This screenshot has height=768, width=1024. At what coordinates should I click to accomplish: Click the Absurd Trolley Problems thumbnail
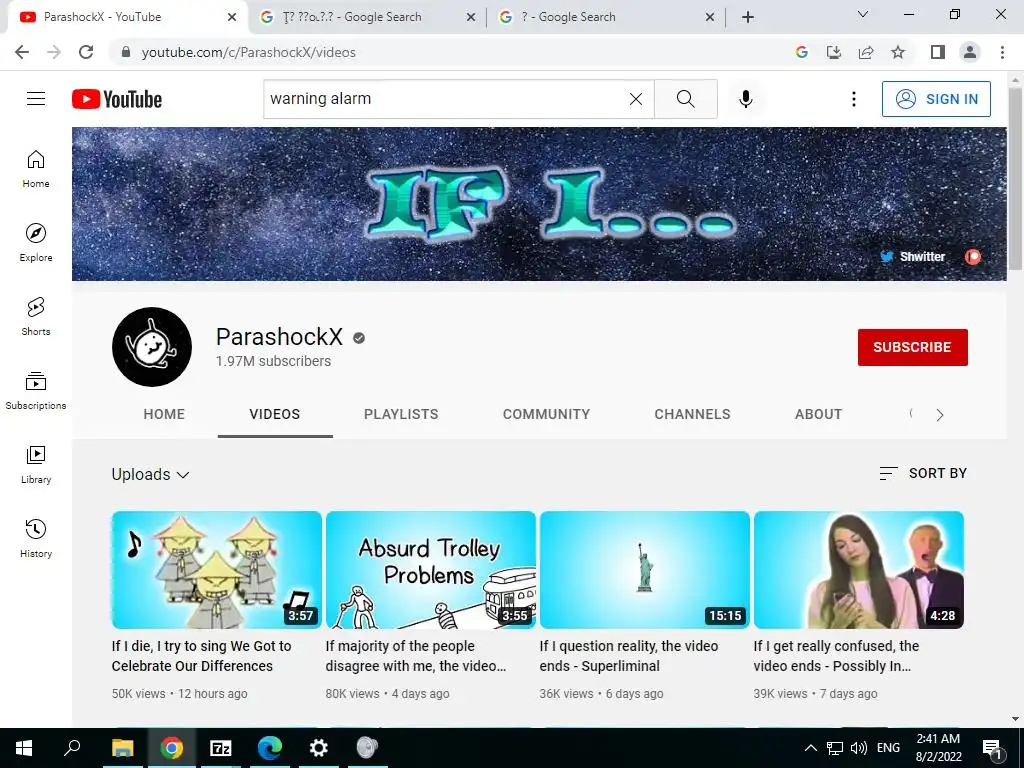pyautogui.click(x=430, y=569)
